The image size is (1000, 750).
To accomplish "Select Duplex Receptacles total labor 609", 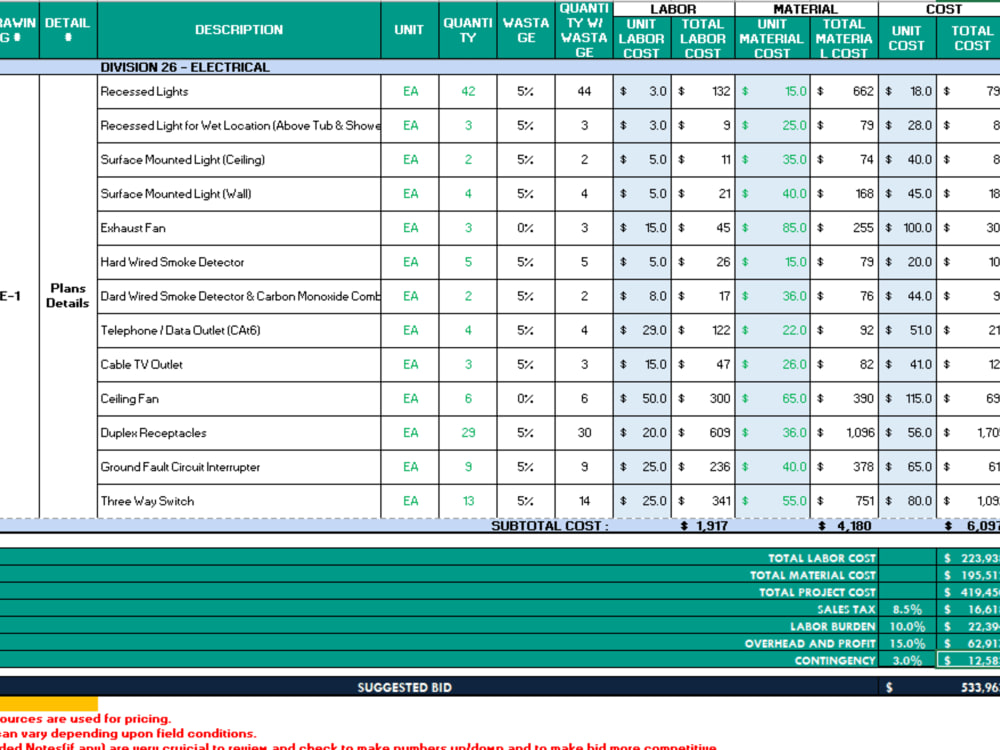I will click(x=703, y=432).
